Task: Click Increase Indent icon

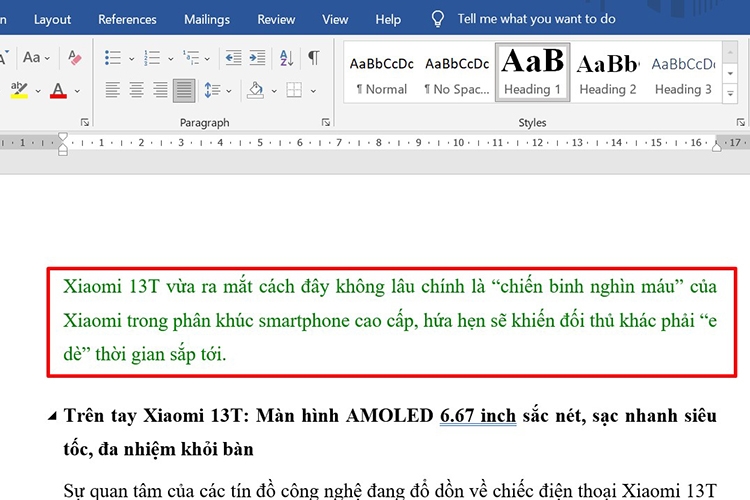Action: (257, 58)
